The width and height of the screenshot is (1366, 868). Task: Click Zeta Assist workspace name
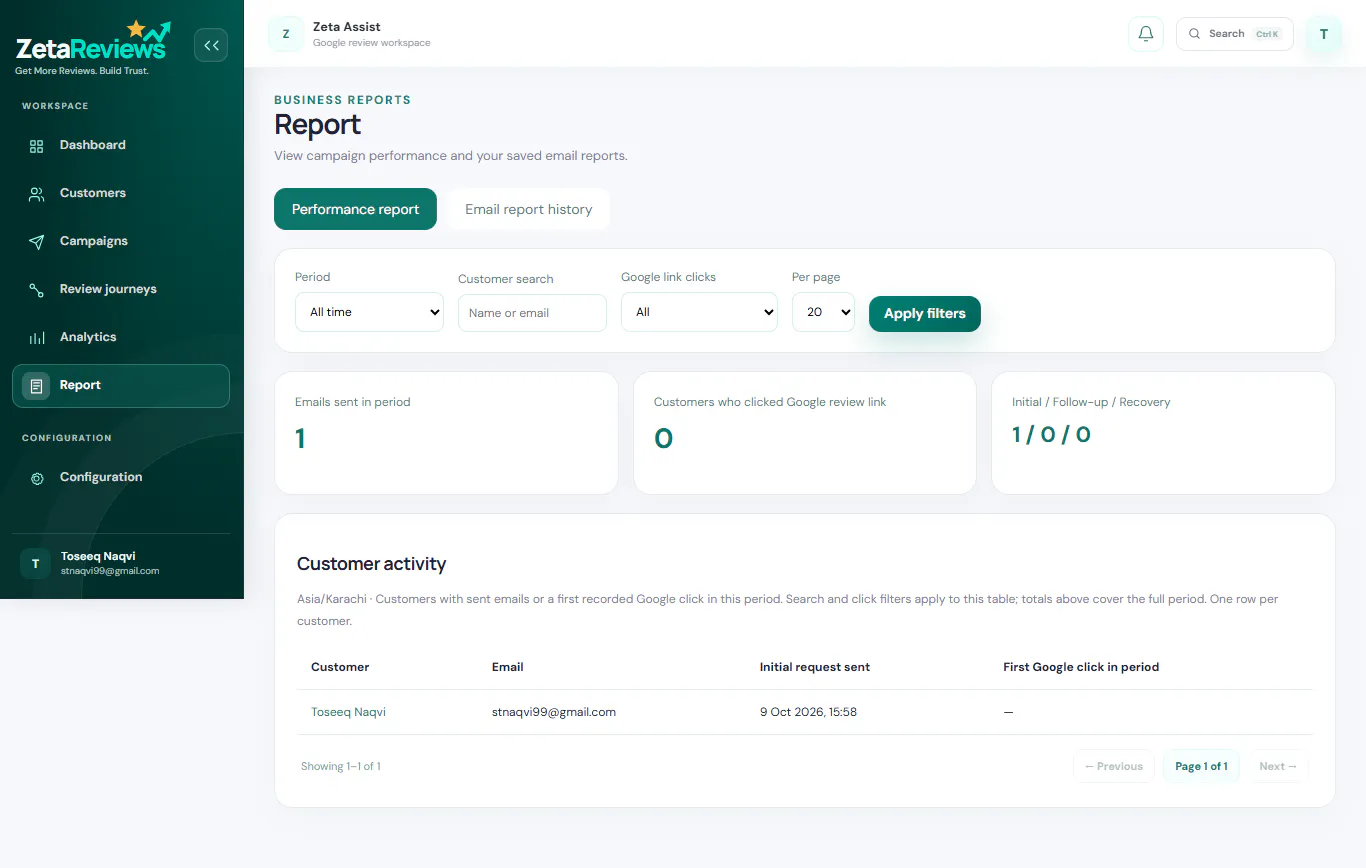[347, 27]
